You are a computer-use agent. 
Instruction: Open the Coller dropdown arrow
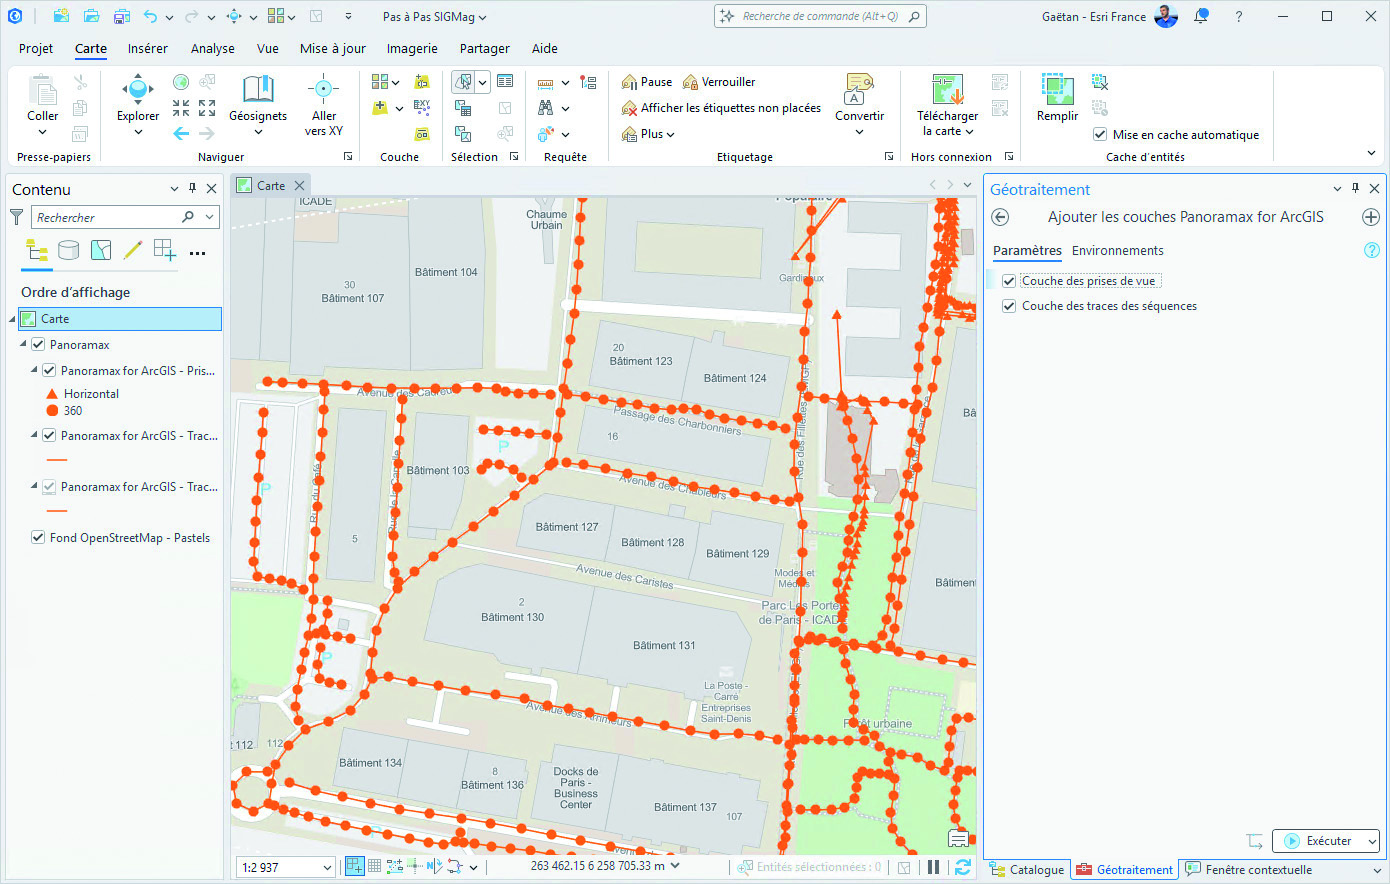click(42, 132)
